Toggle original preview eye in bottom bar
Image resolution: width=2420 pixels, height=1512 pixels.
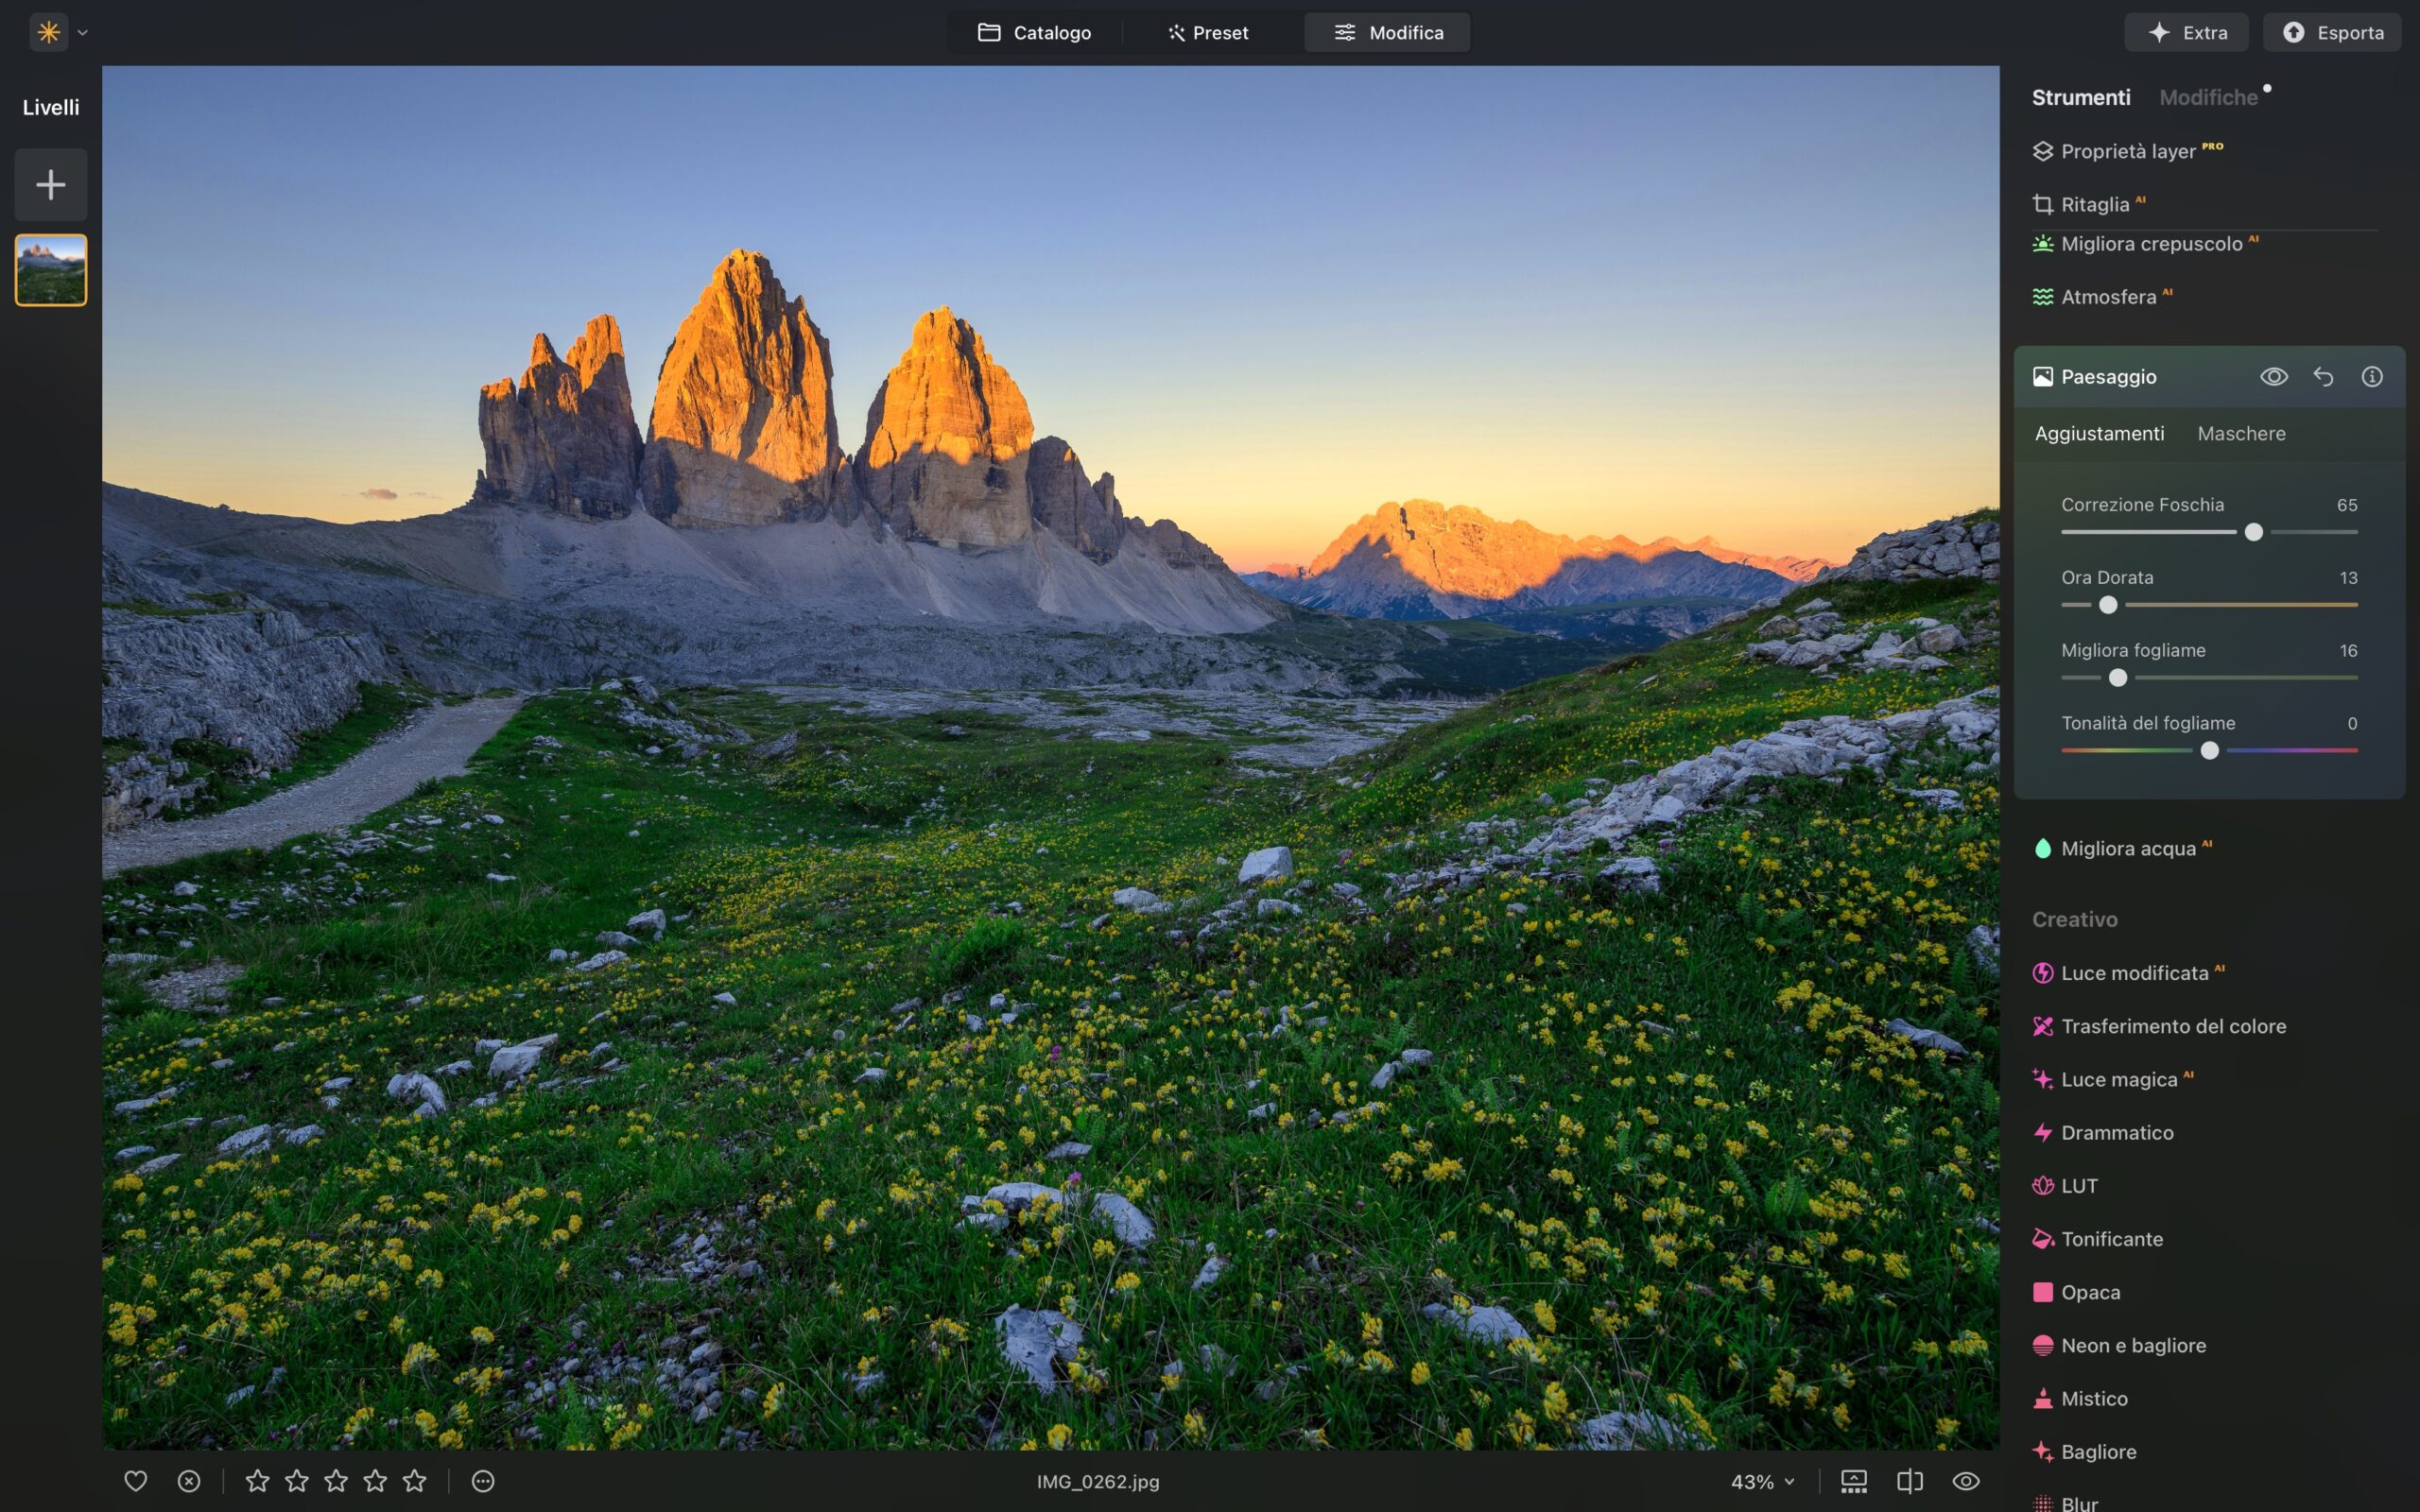[1965, 1481]
